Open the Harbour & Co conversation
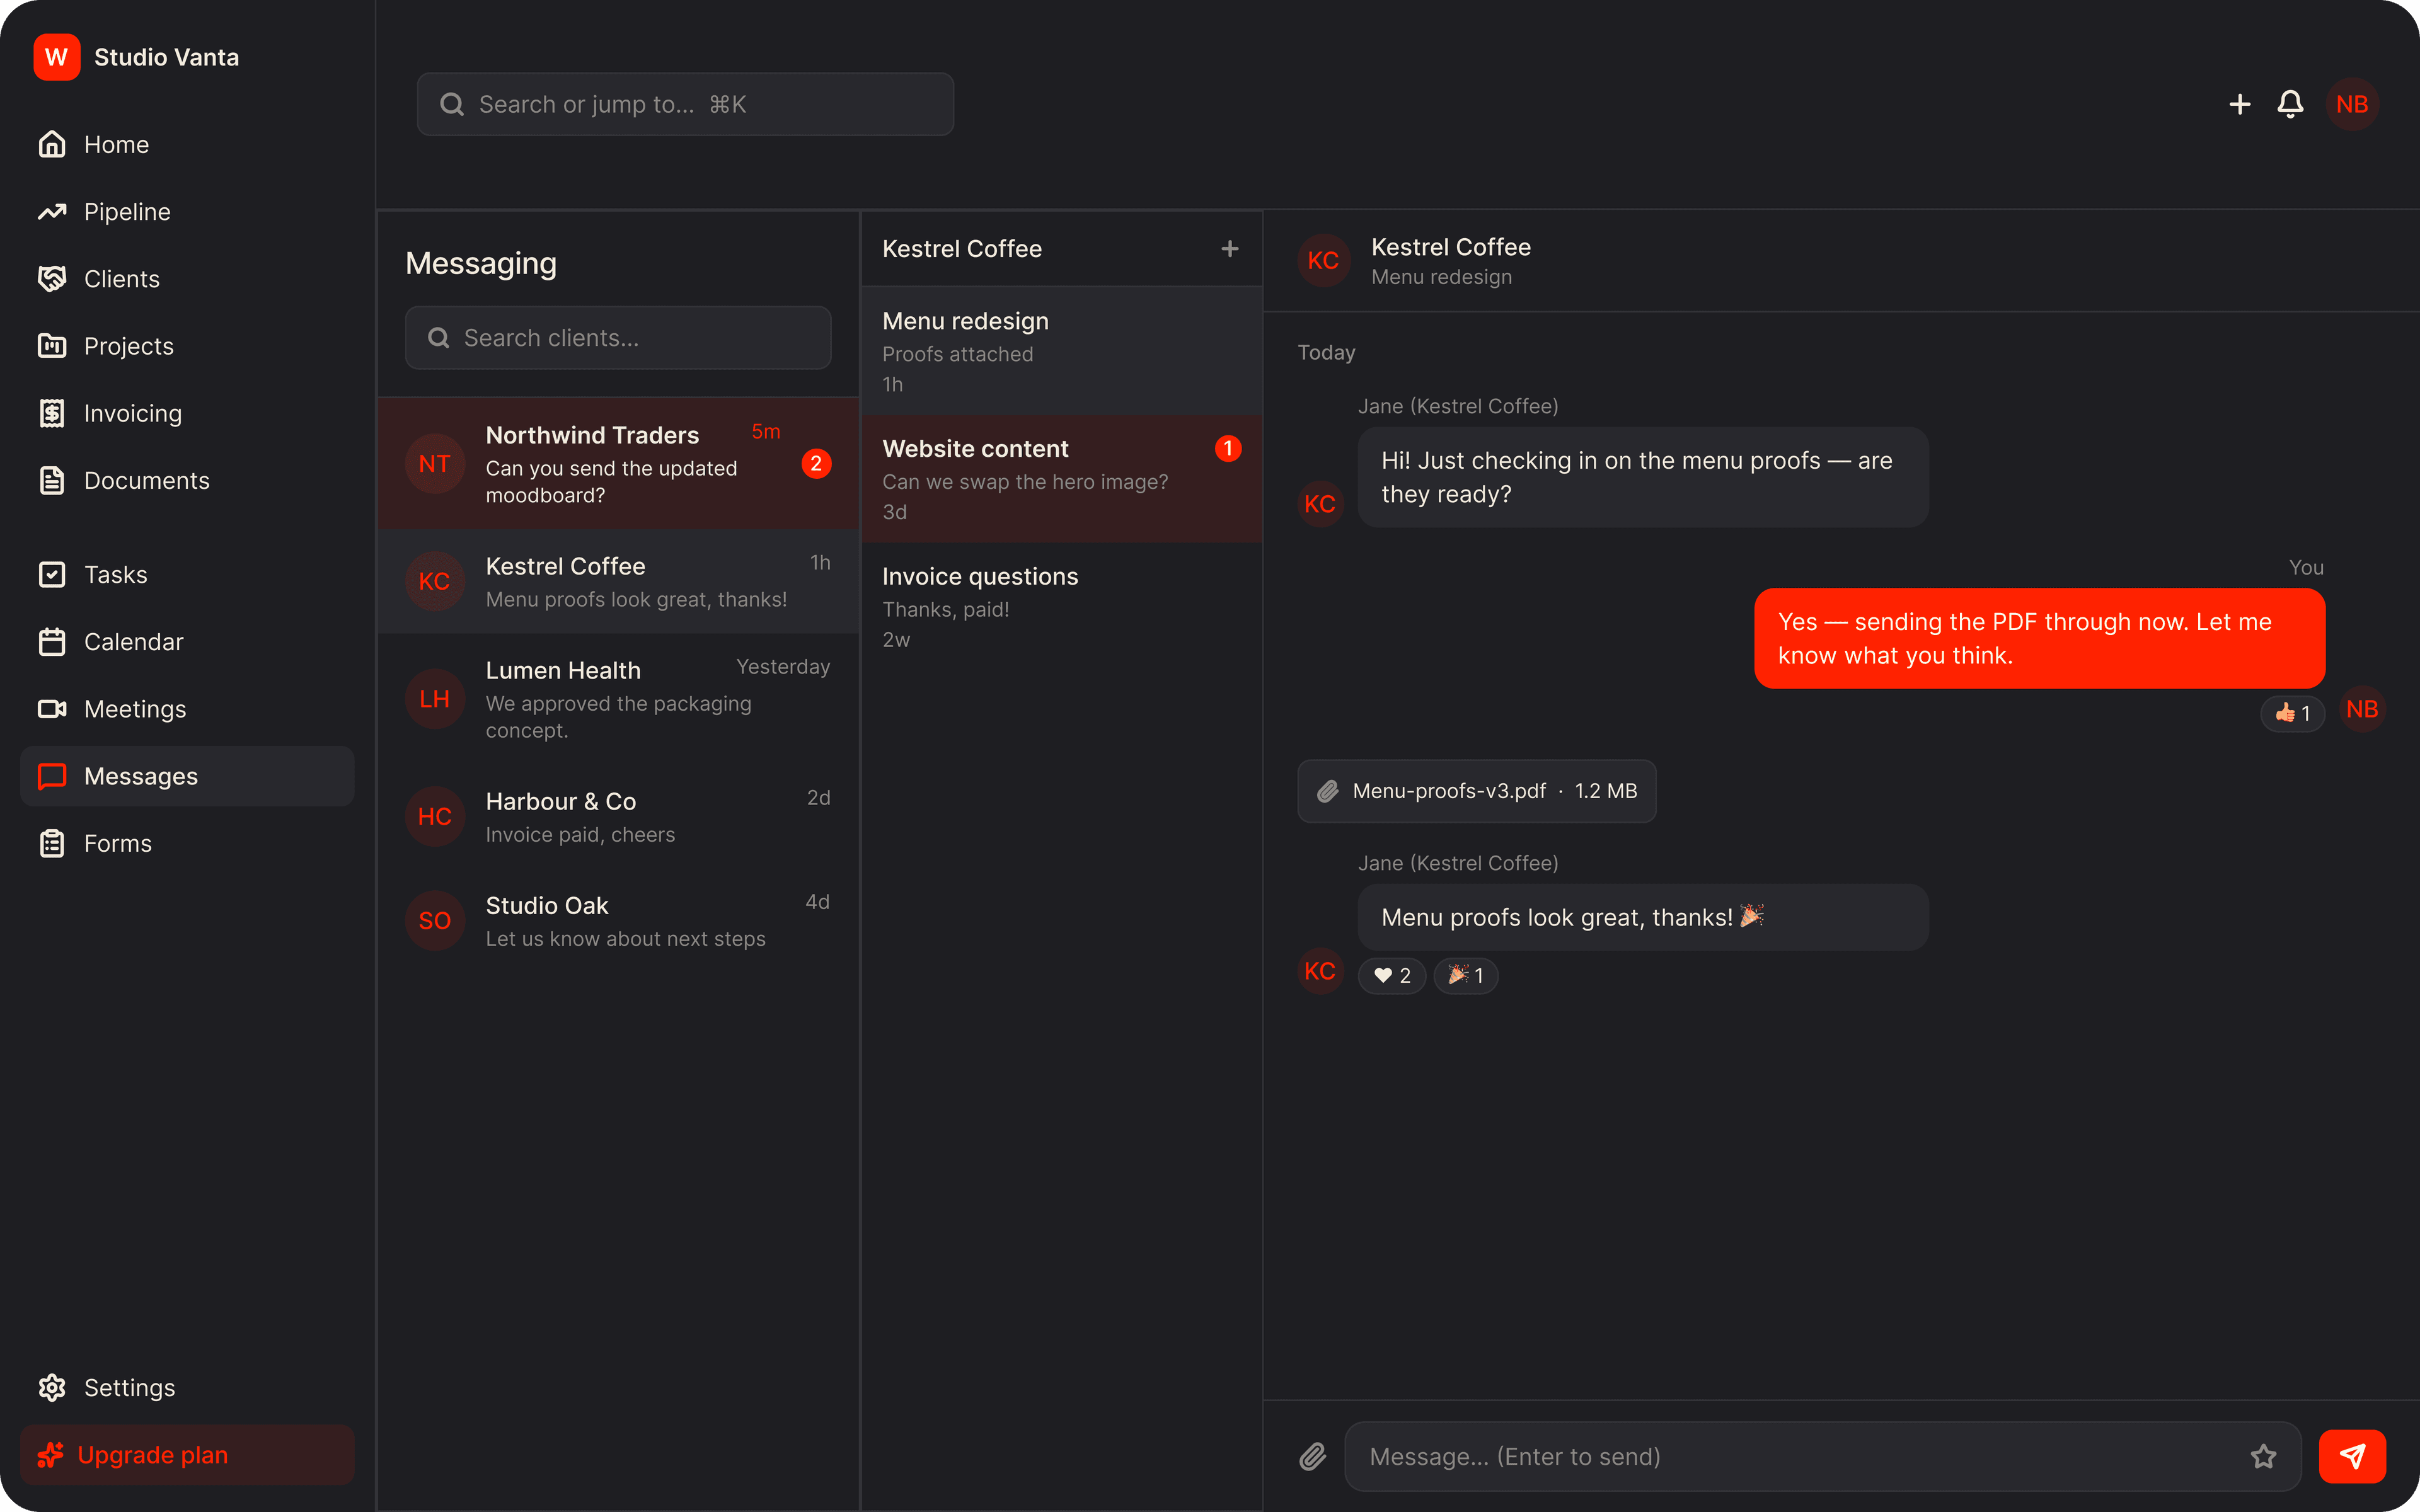Image resolution: width=2420 pixels, height=1512 pixels. pos(618,817)
